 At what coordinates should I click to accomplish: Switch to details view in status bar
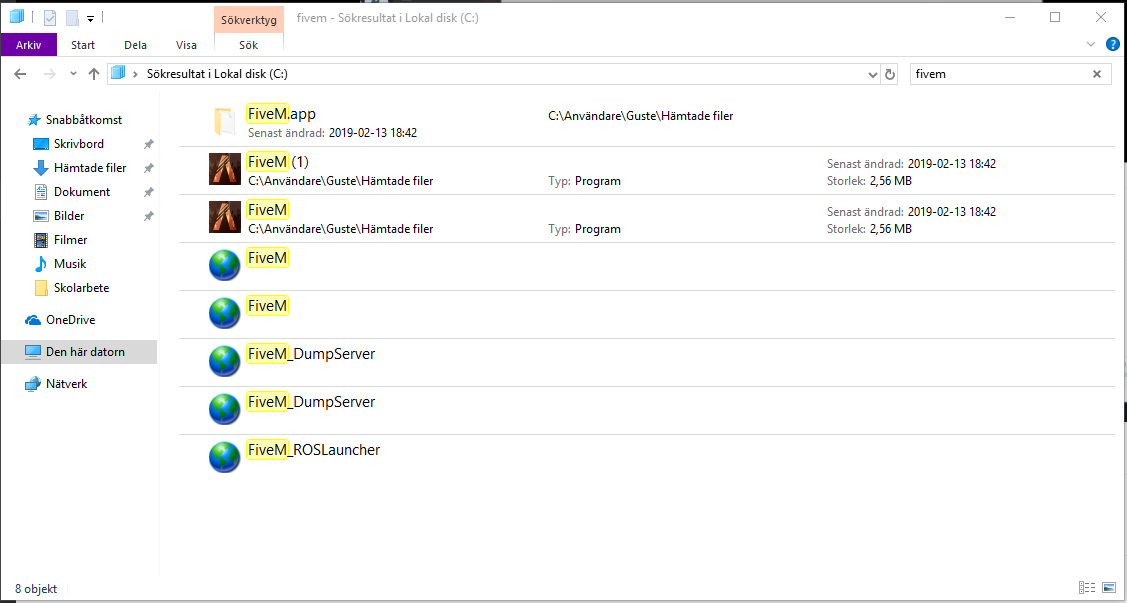(x=1087, y=588)
